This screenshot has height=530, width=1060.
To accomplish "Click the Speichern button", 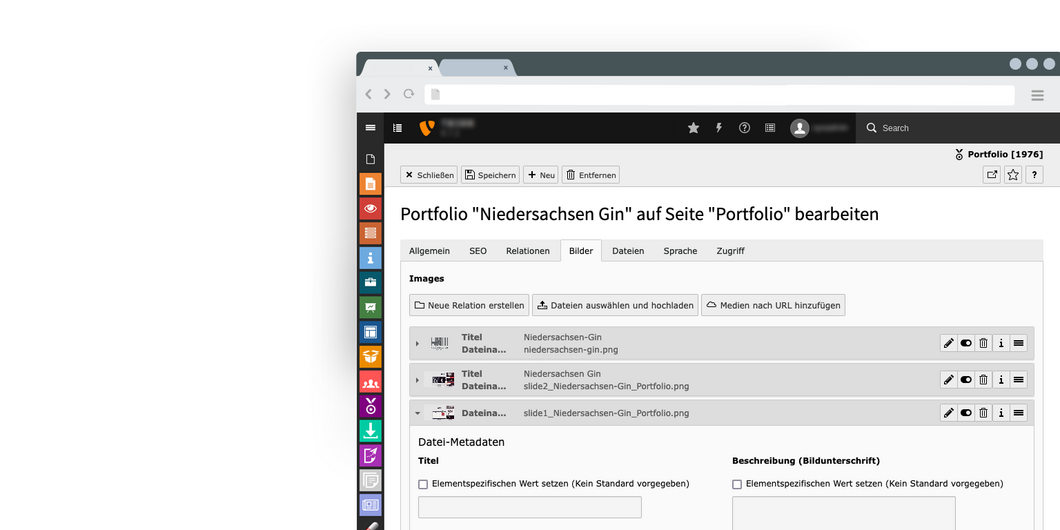I will click(x=490, y=175).
